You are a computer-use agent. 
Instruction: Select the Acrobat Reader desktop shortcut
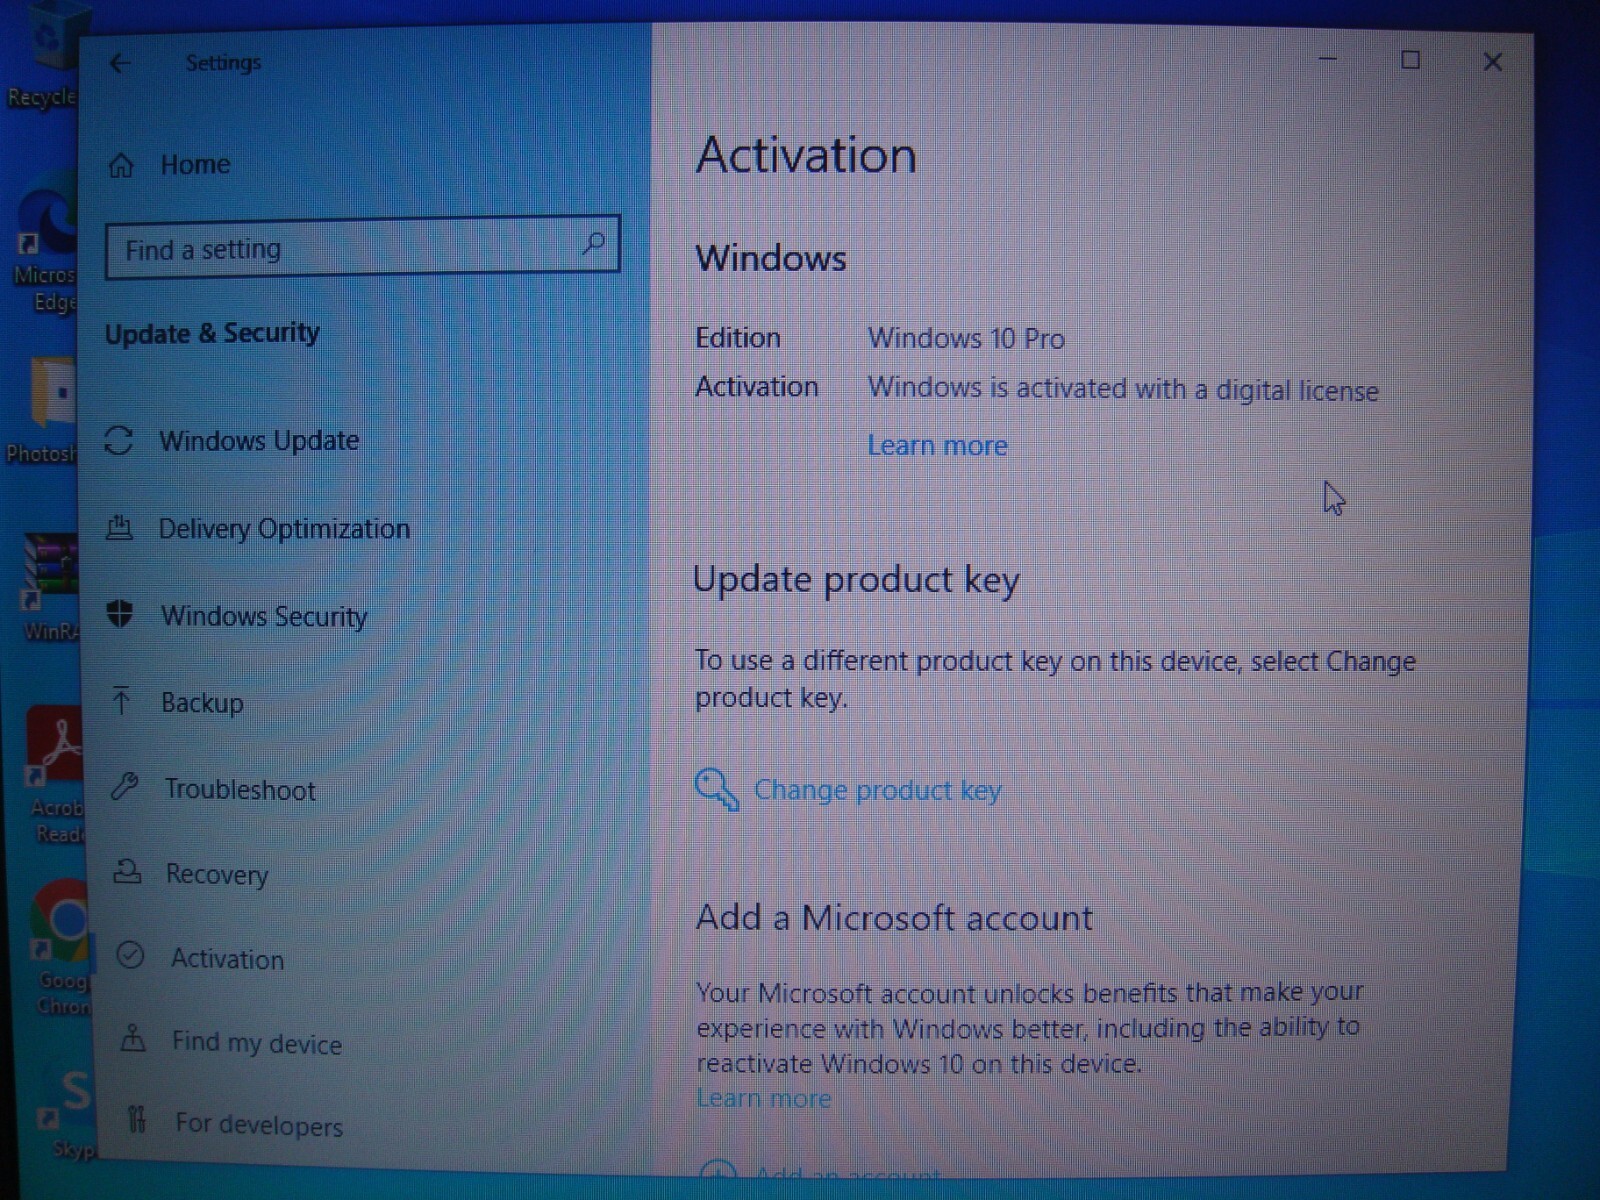pos(55,776)
